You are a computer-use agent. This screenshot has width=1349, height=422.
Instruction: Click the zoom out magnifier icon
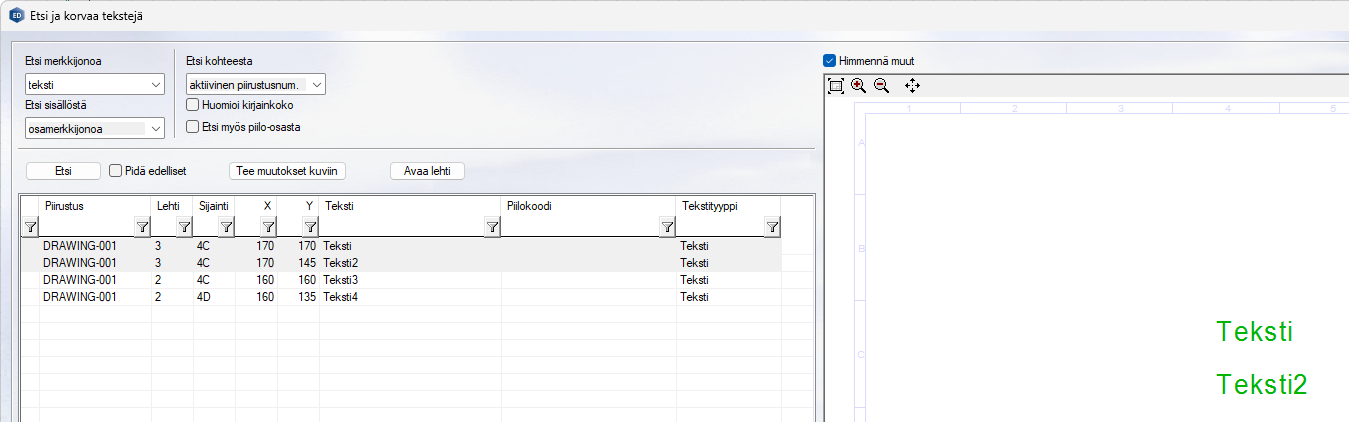click(x=881, y=86)
